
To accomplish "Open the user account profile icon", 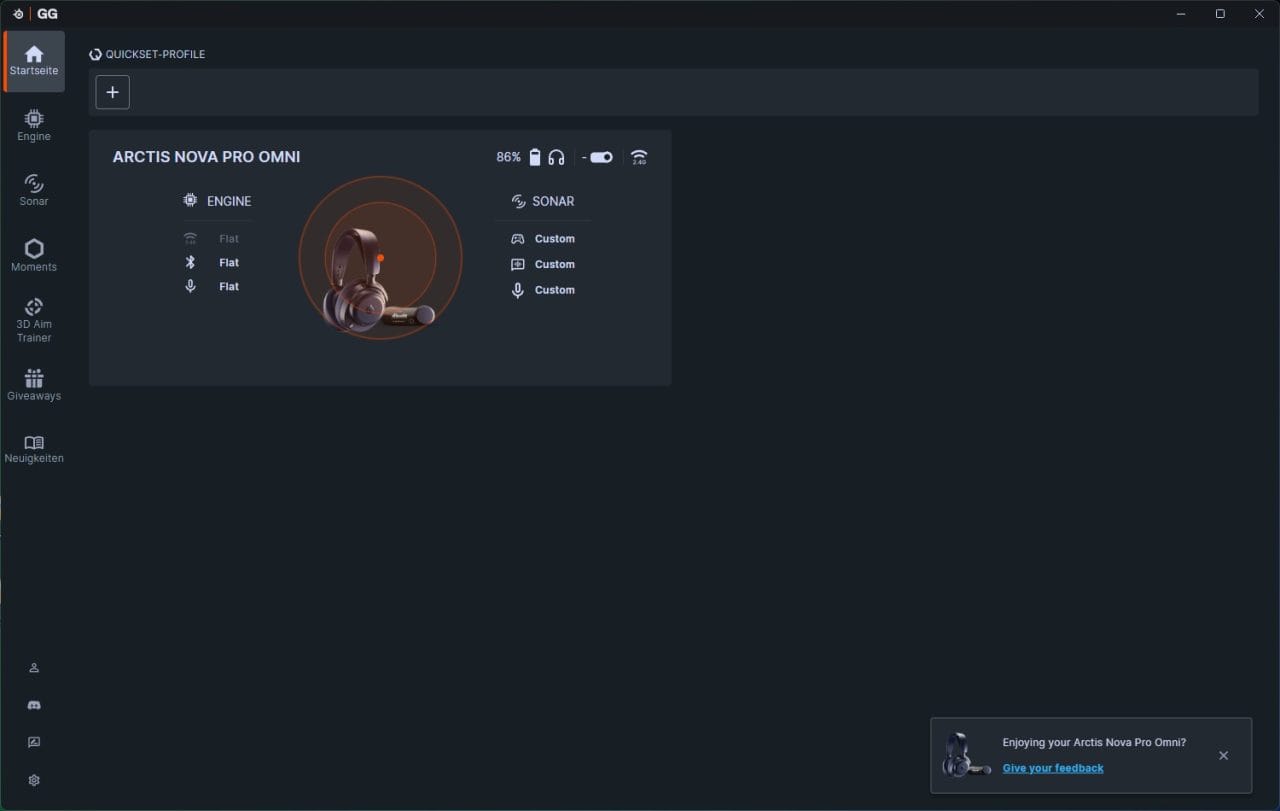I will (34, 668).
